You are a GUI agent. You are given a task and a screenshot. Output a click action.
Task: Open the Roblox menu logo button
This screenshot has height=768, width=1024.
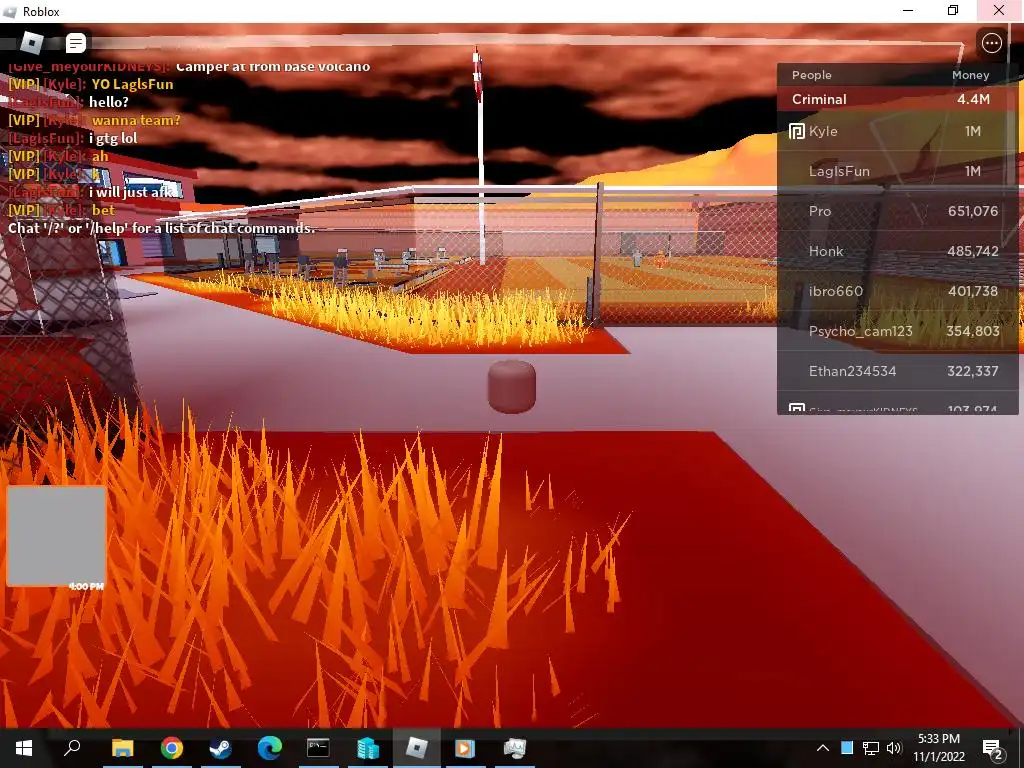[x=31, y=43]
